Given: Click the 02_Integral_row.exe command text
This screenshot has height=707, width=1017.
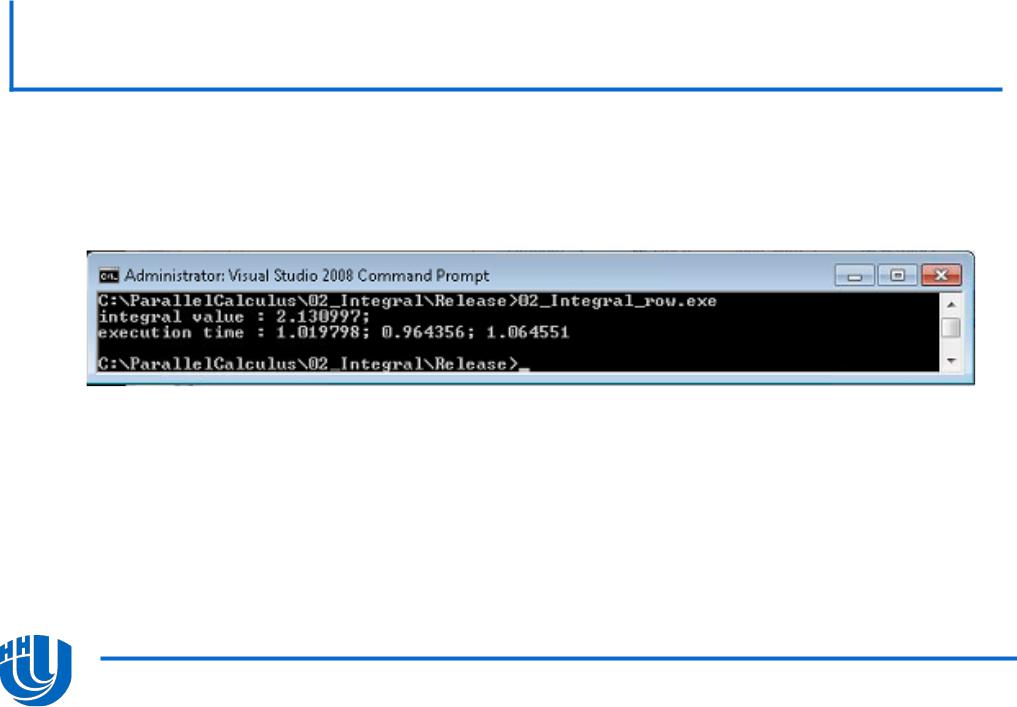Looking at the screenshot, I should tap(617, 301).
